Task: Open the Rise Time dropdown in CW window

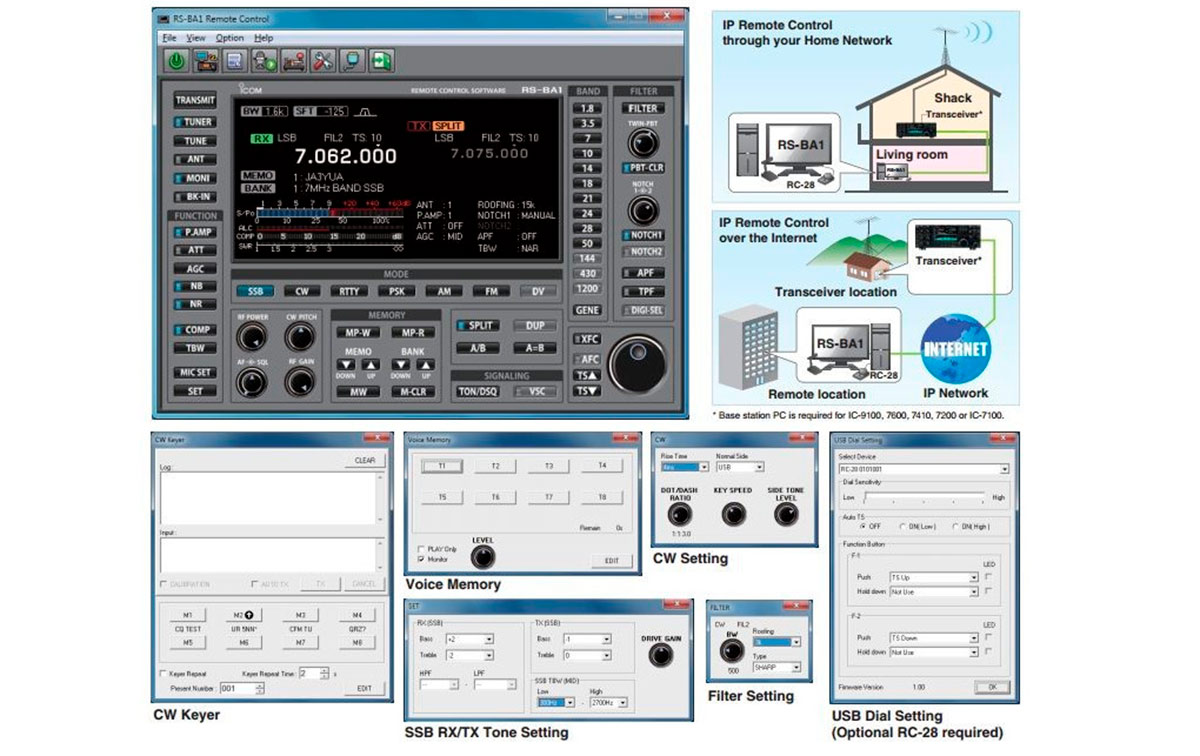Action: 685,467
